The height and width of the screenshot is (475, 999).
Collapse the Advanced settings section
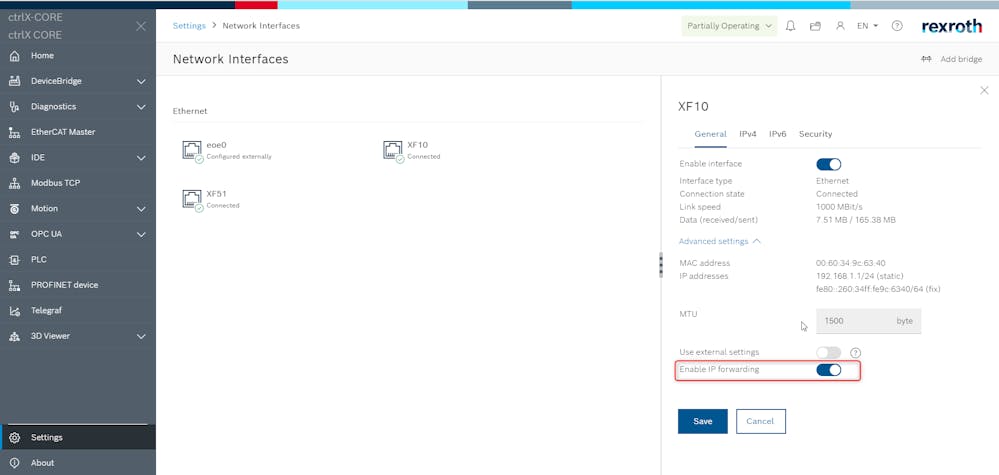click(x=719, y=241)
